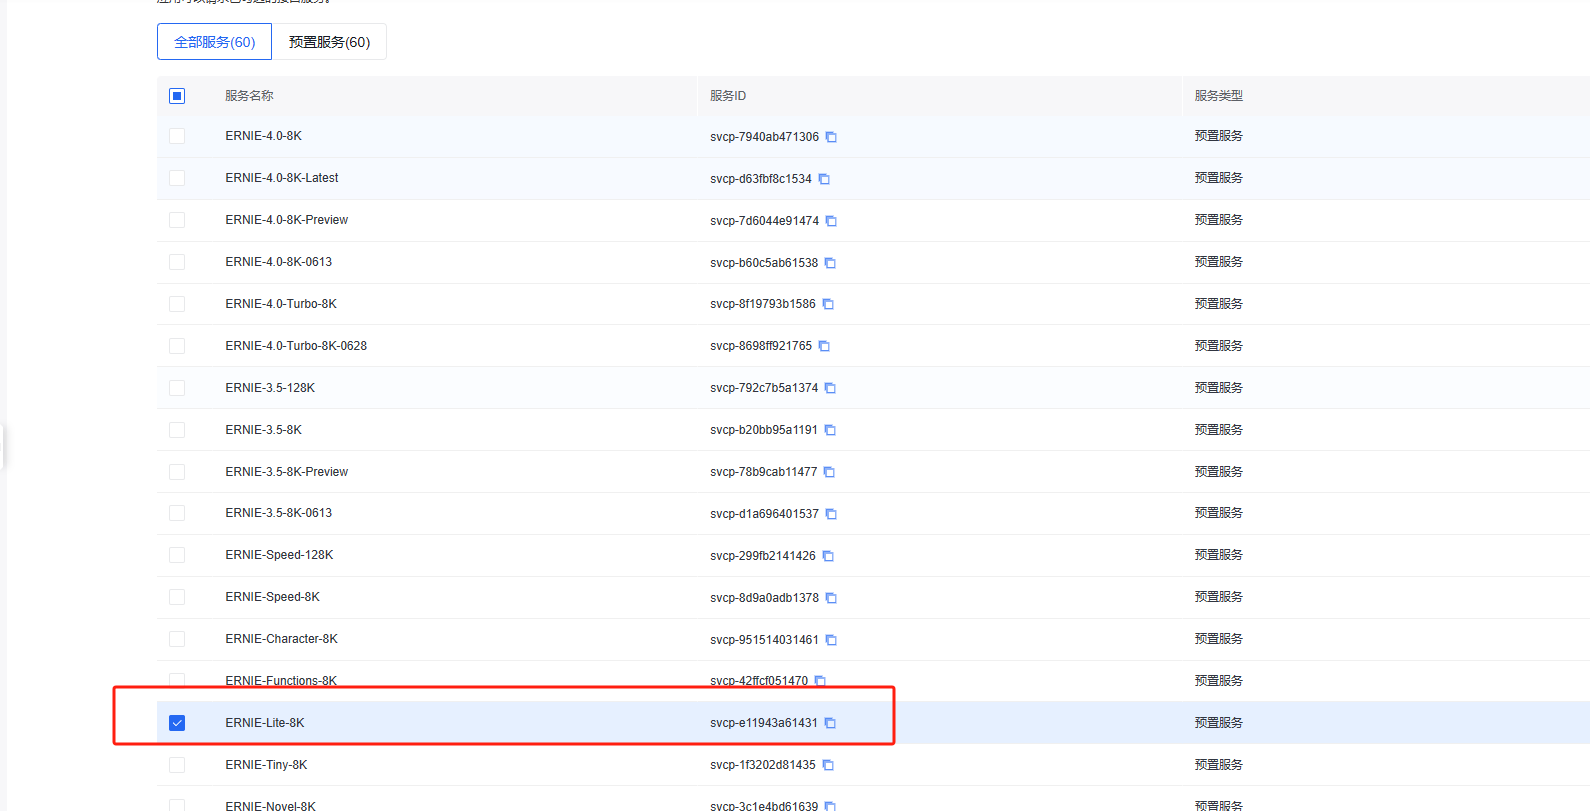This screenshot has width=1590, height=811.
Task: Check the ERNIE-3.5-8K row checkbox
Action: pos(177,430)
